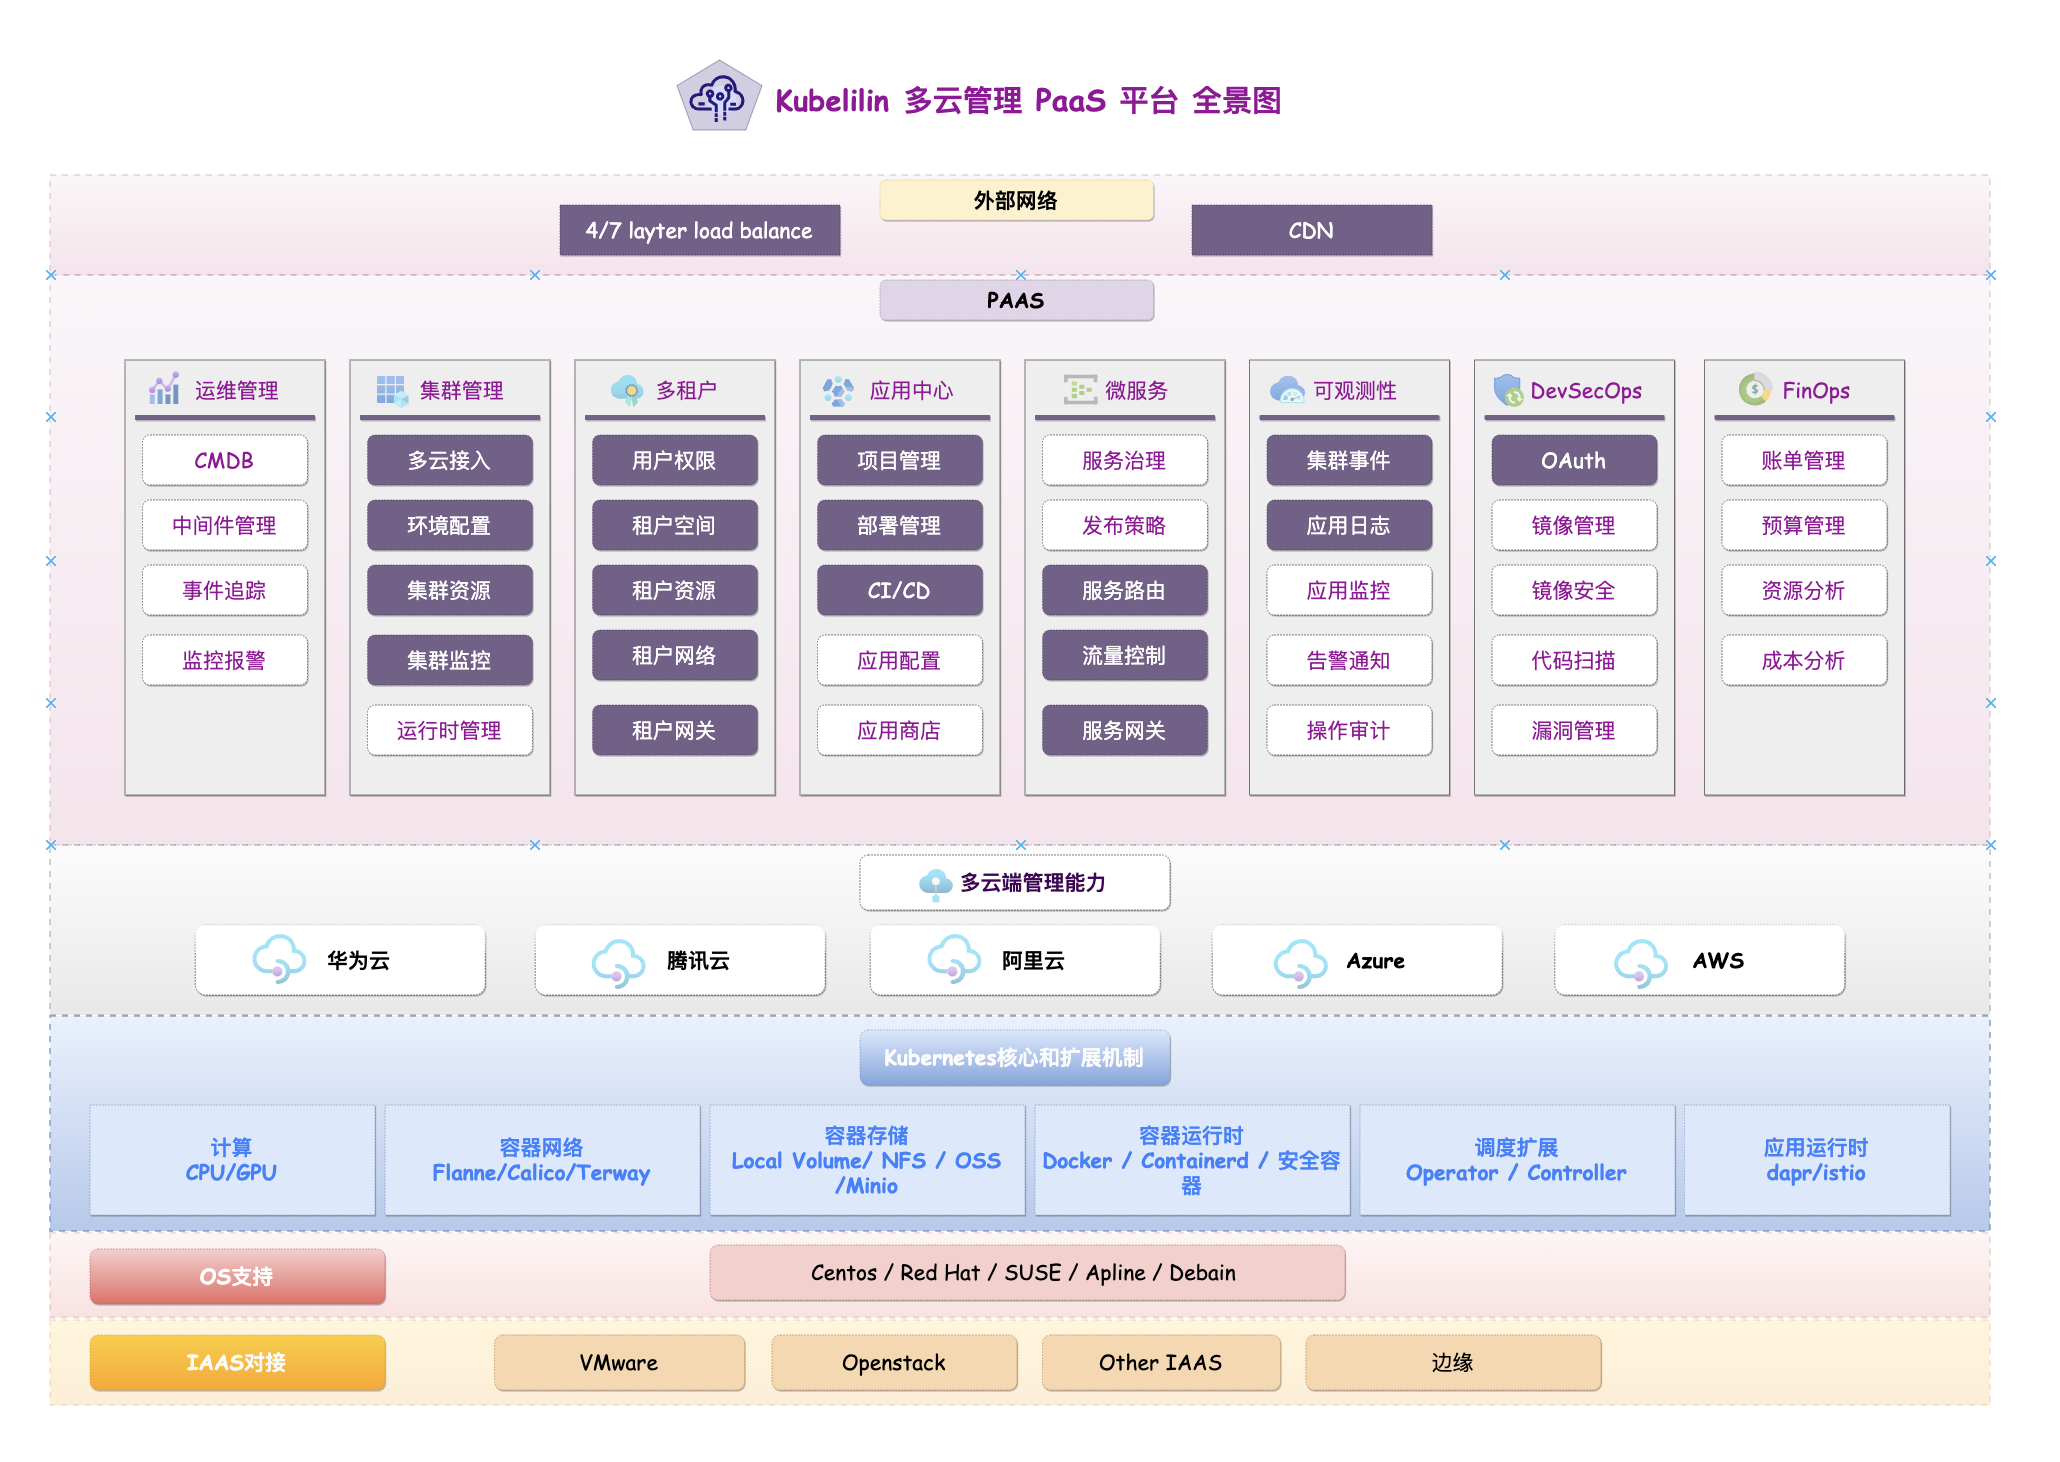This screenshot has width=2060, height=1462.
Task: Click the red OS支持 label
Action: tap(237, 1276)
